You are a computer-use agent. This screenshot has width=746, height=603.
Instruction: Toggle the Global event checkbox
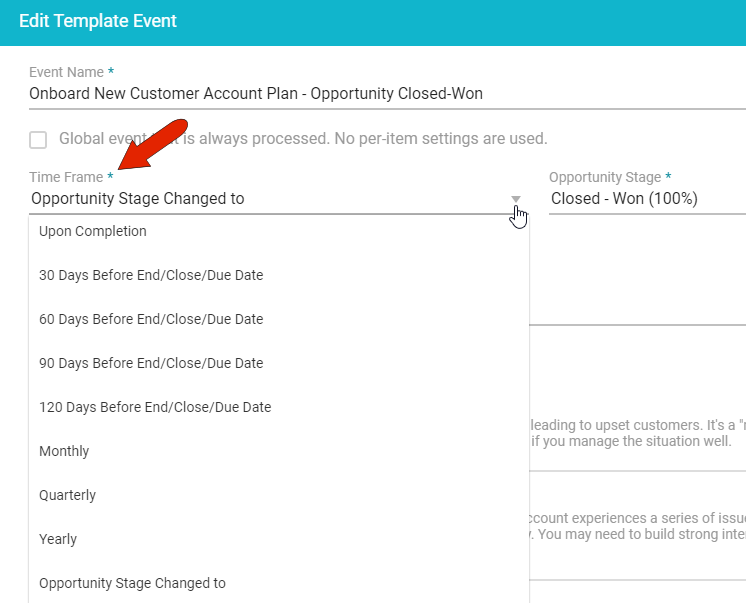click(38, 139)
